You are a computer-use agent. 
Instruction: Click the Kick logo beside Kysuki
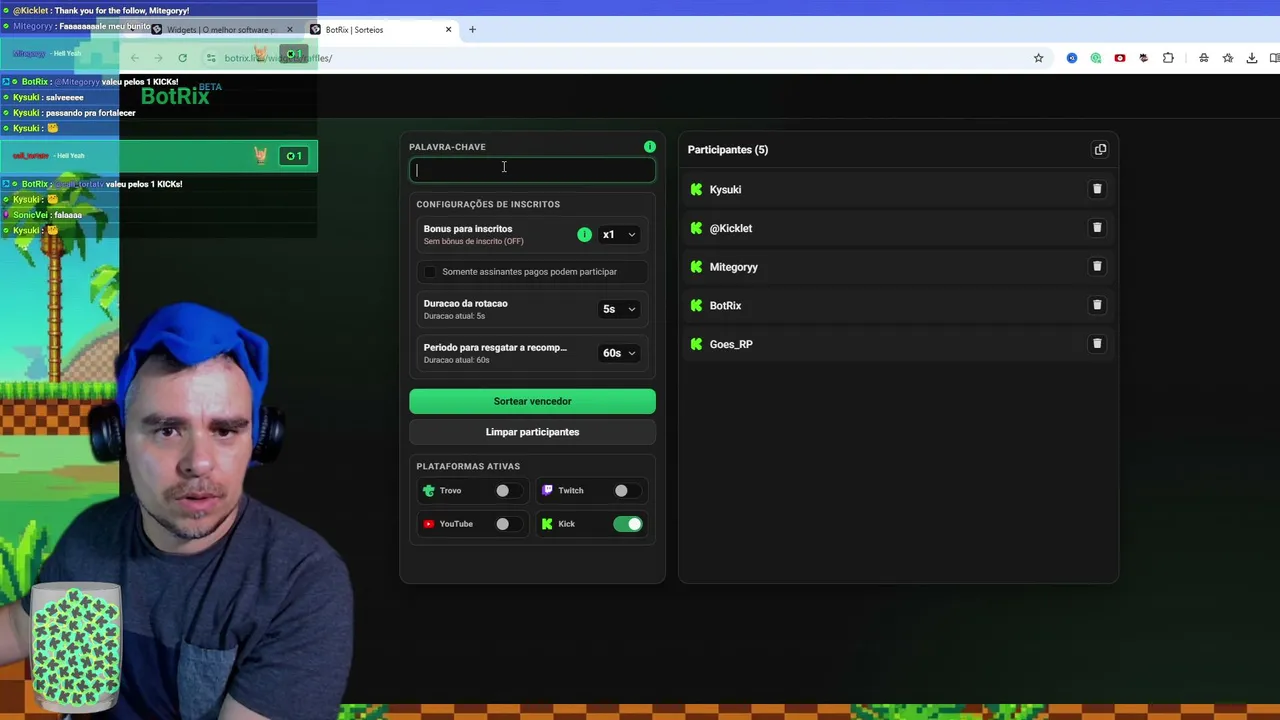(x=697, y=189)
